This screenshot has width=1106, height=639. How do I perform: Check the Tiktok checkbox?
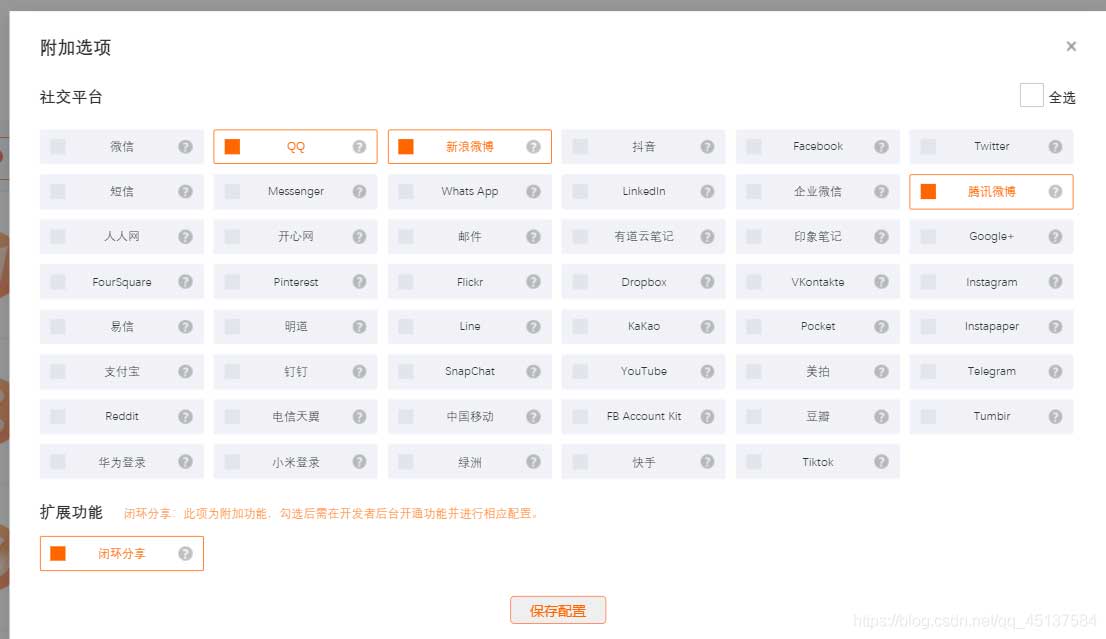[754, 462]
